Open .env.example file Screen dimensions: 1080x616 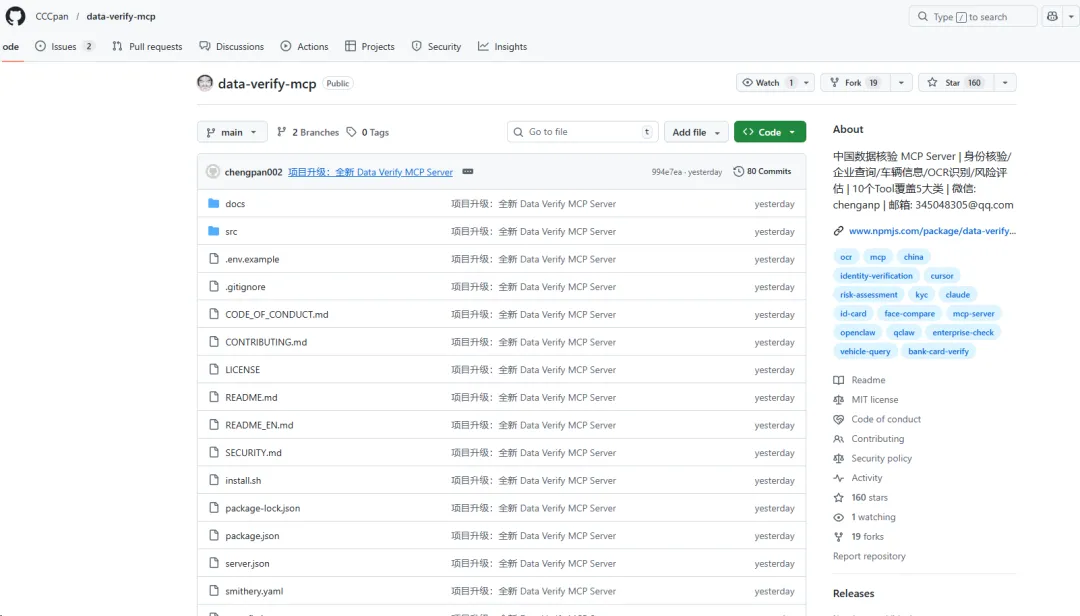point(252,259)
